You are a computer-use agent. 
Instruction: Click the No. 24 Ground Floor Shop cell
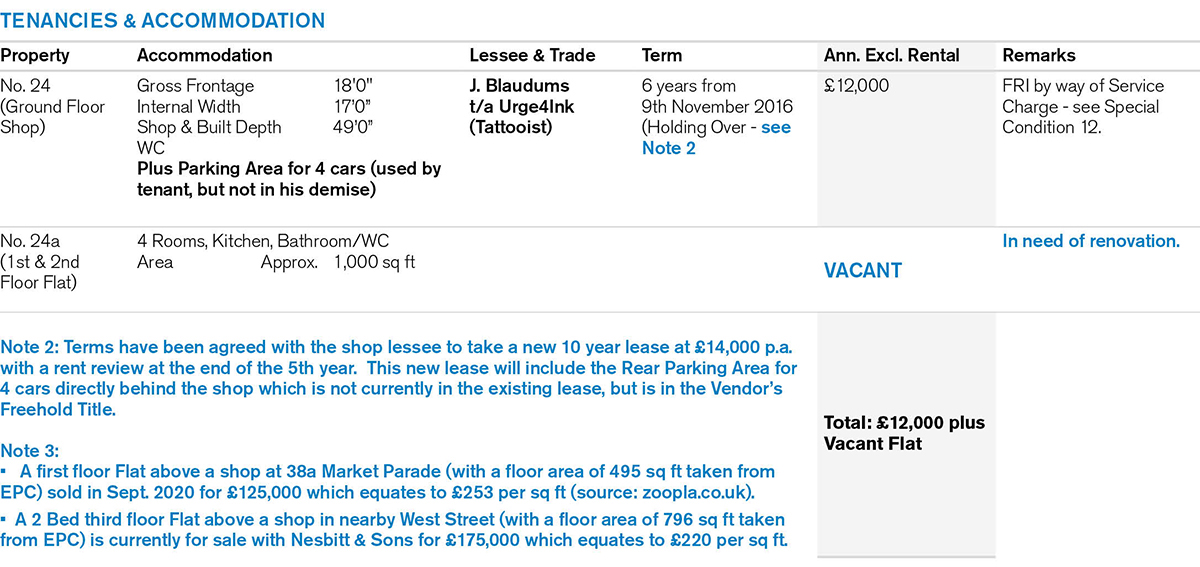coord(52,106)
